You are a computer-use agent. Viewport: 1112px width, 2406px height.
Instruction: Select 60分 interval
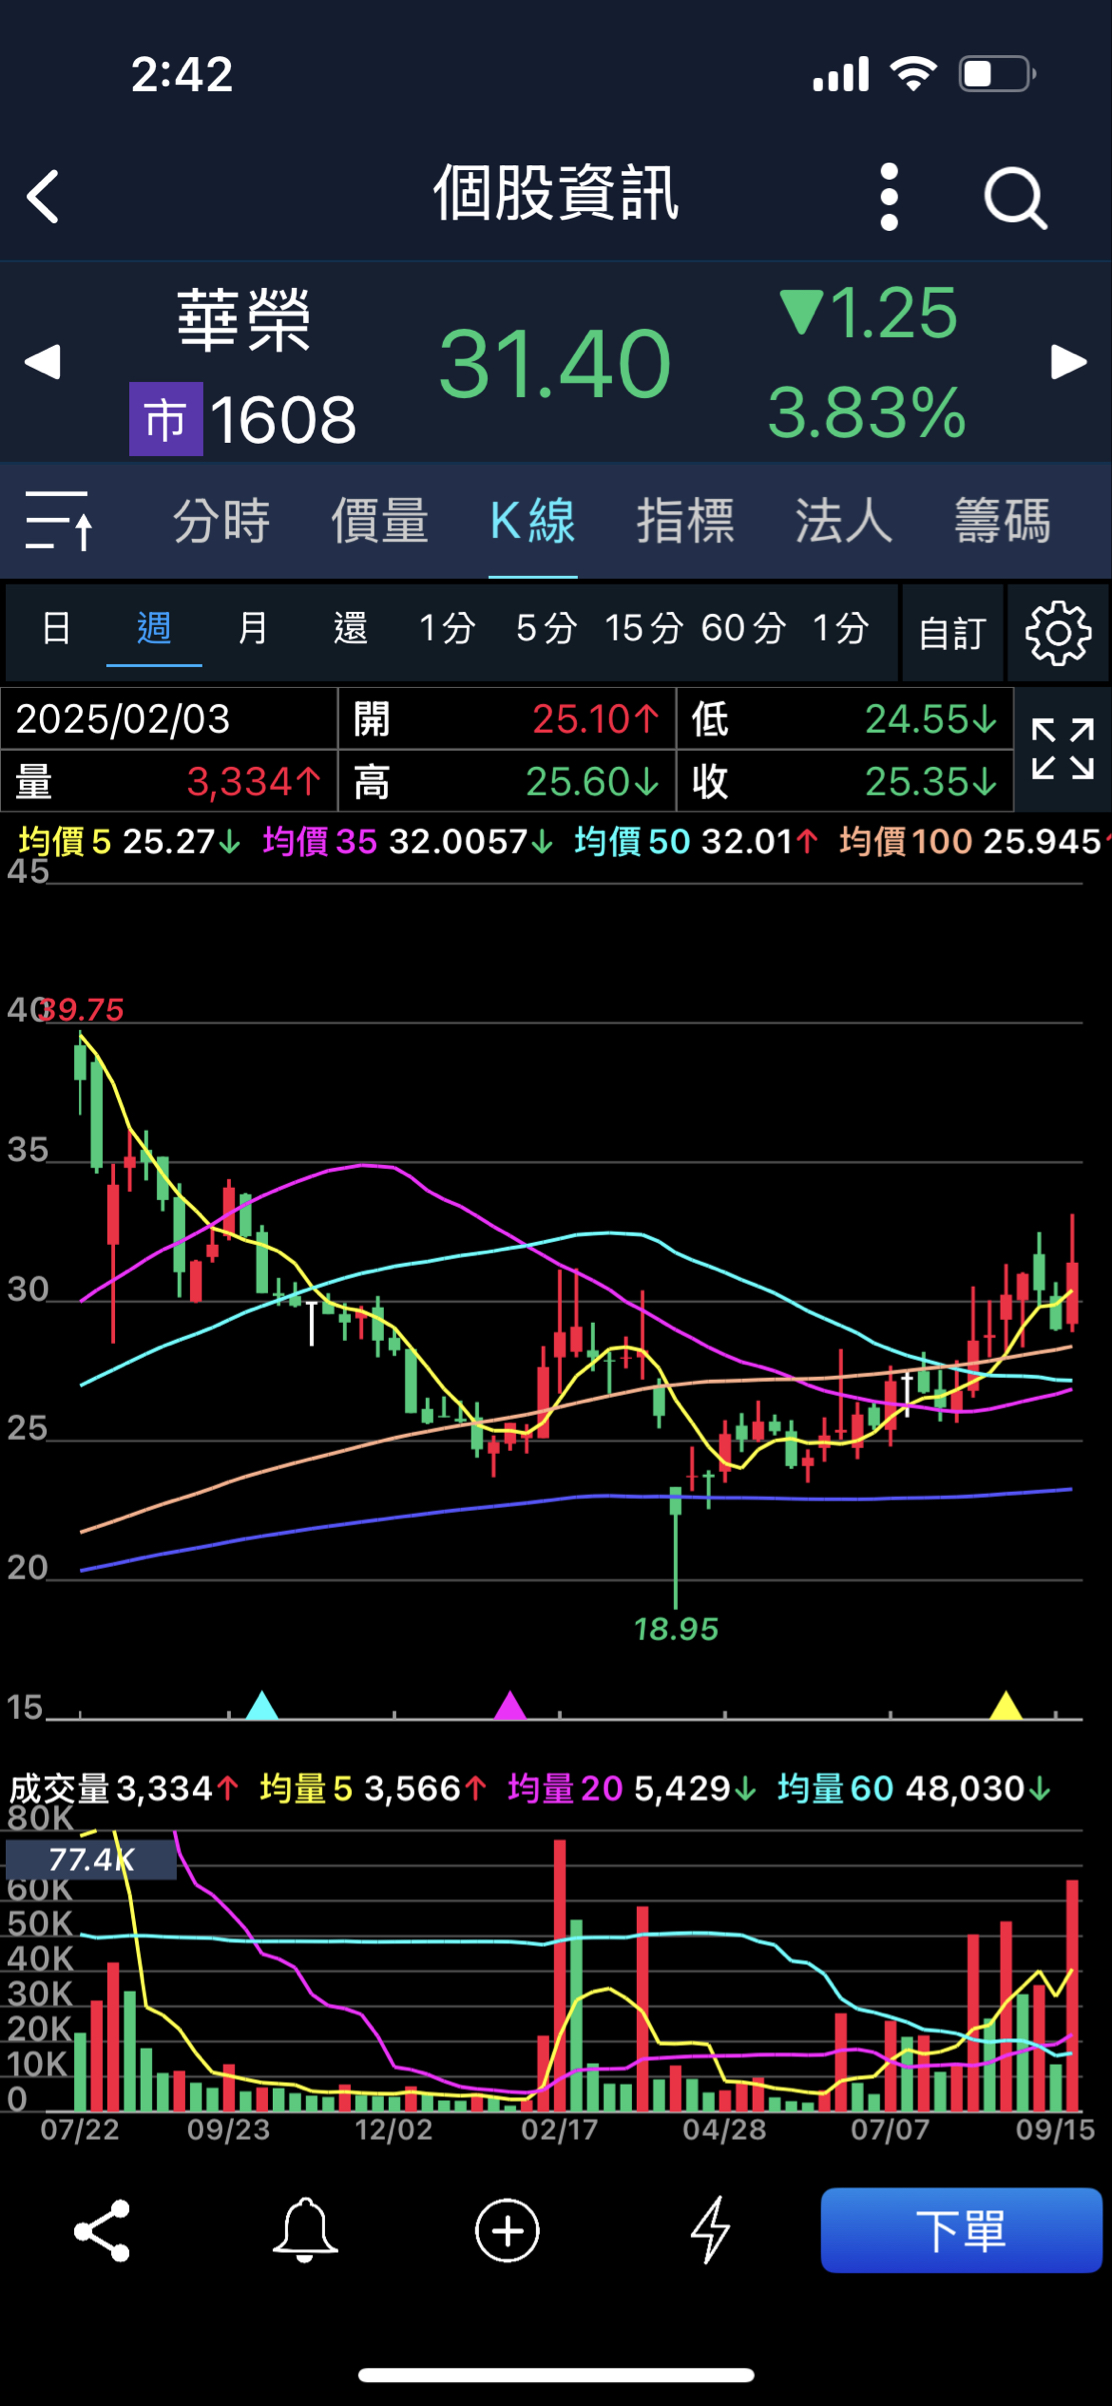[743, 629]
